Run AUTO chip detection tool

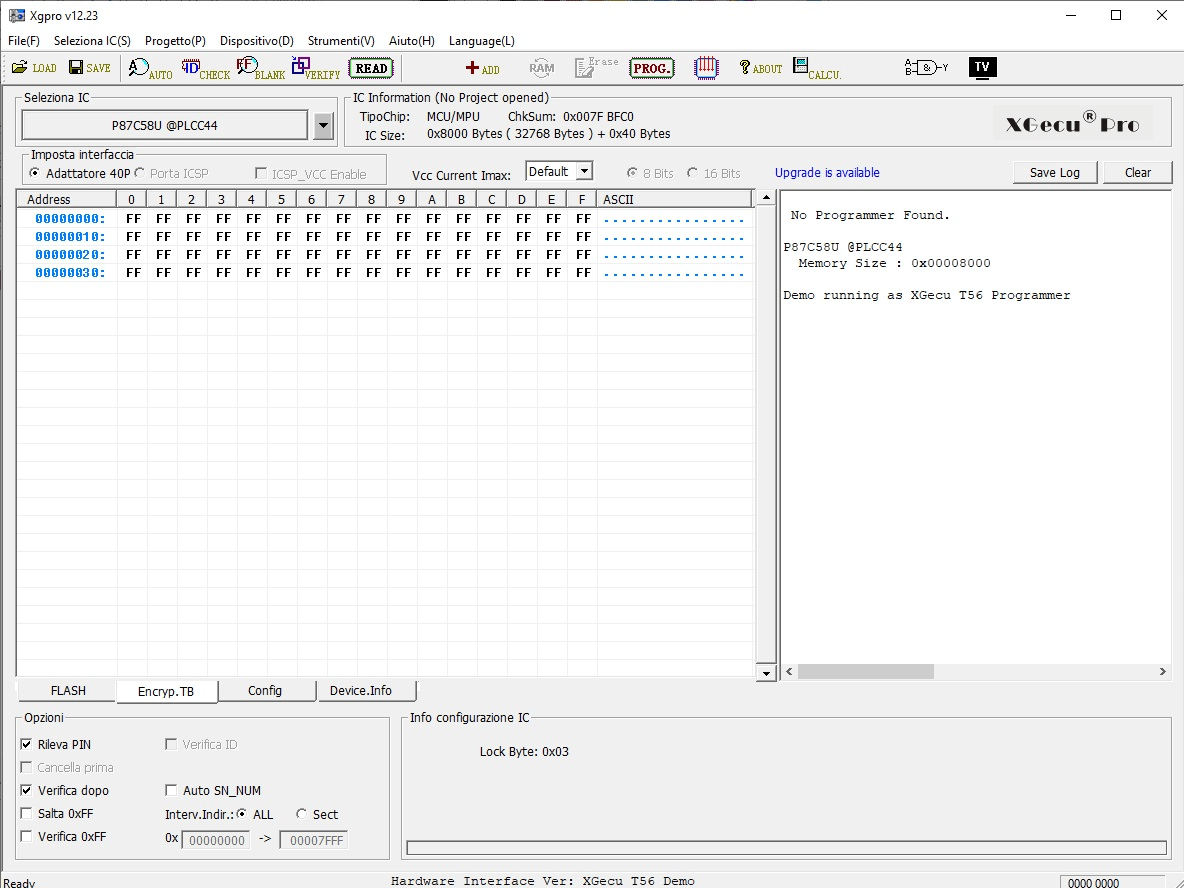(150, 69)
